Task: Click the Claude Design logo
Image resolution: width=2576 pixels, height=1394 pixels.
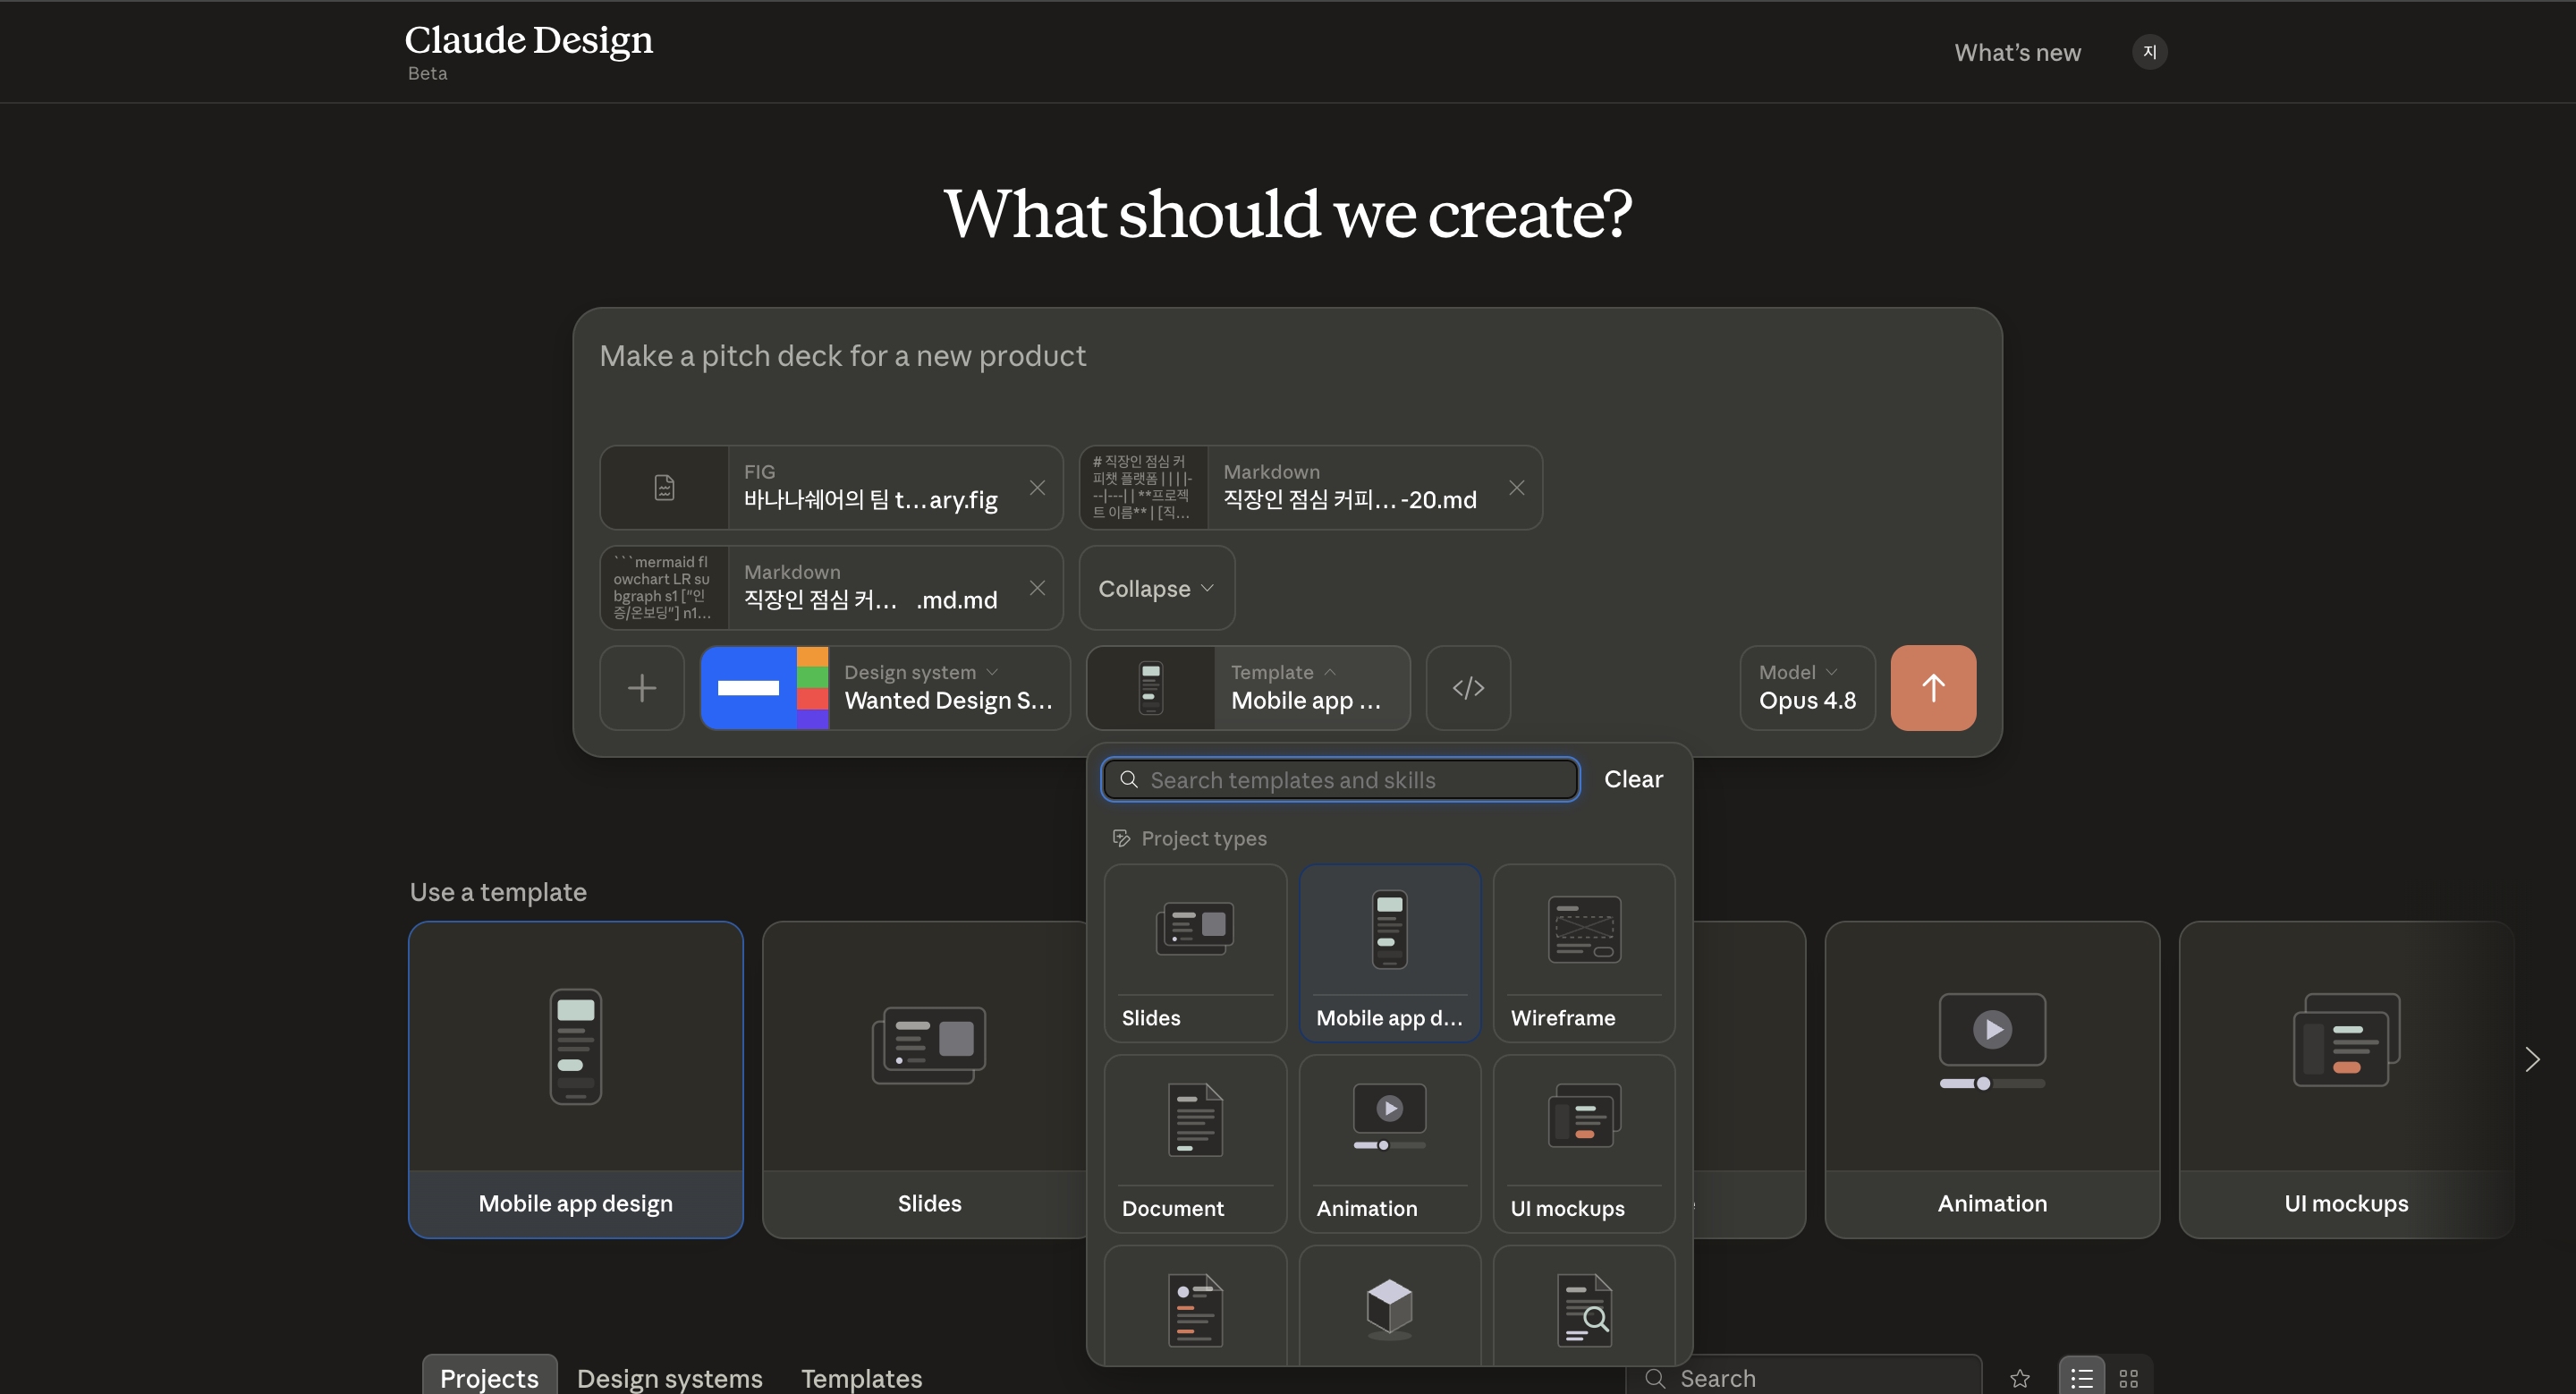Action: (x=528, y=40)
